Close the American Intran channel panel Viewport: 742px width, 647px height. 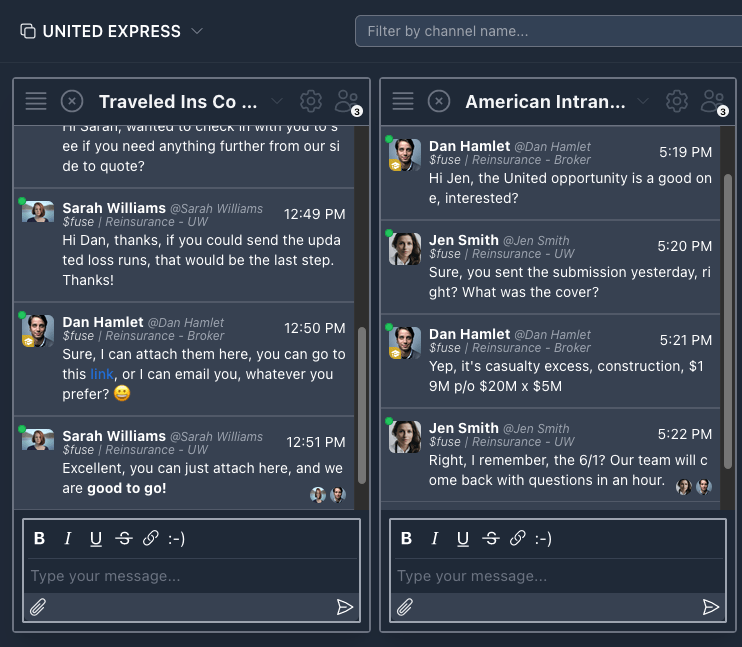tap(439, 101)
